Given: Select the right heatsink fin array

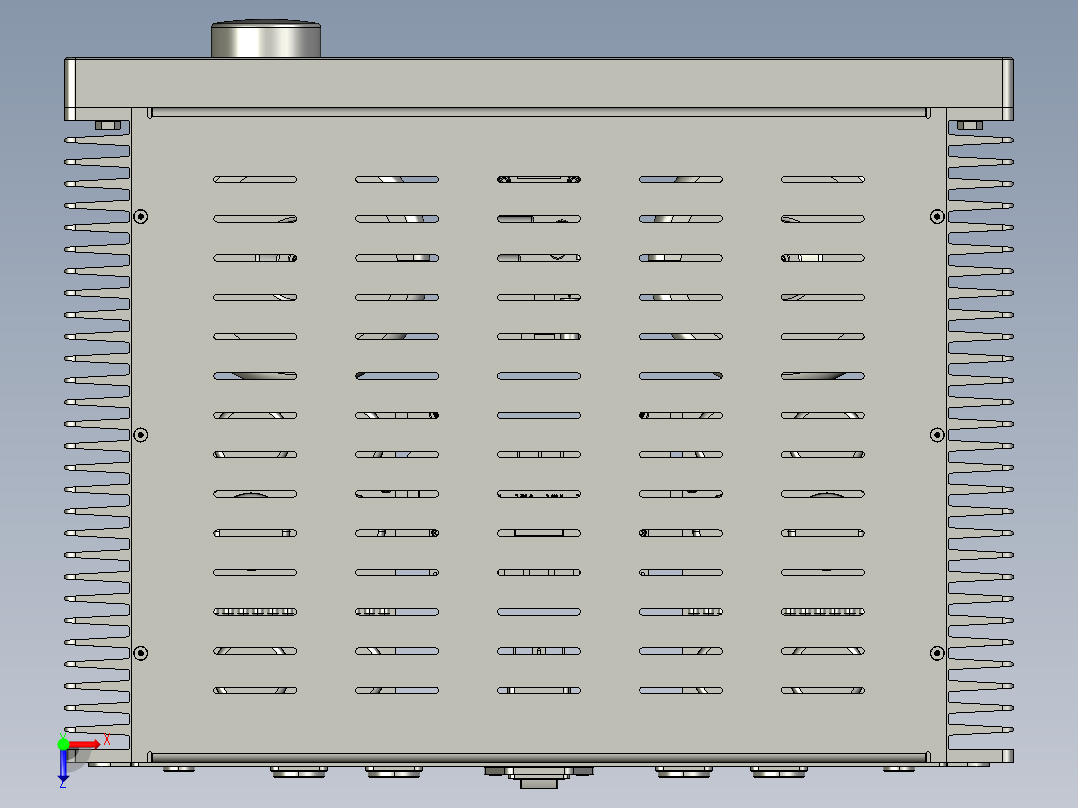Looking at the screenshot, I should (x=980, y=440).
